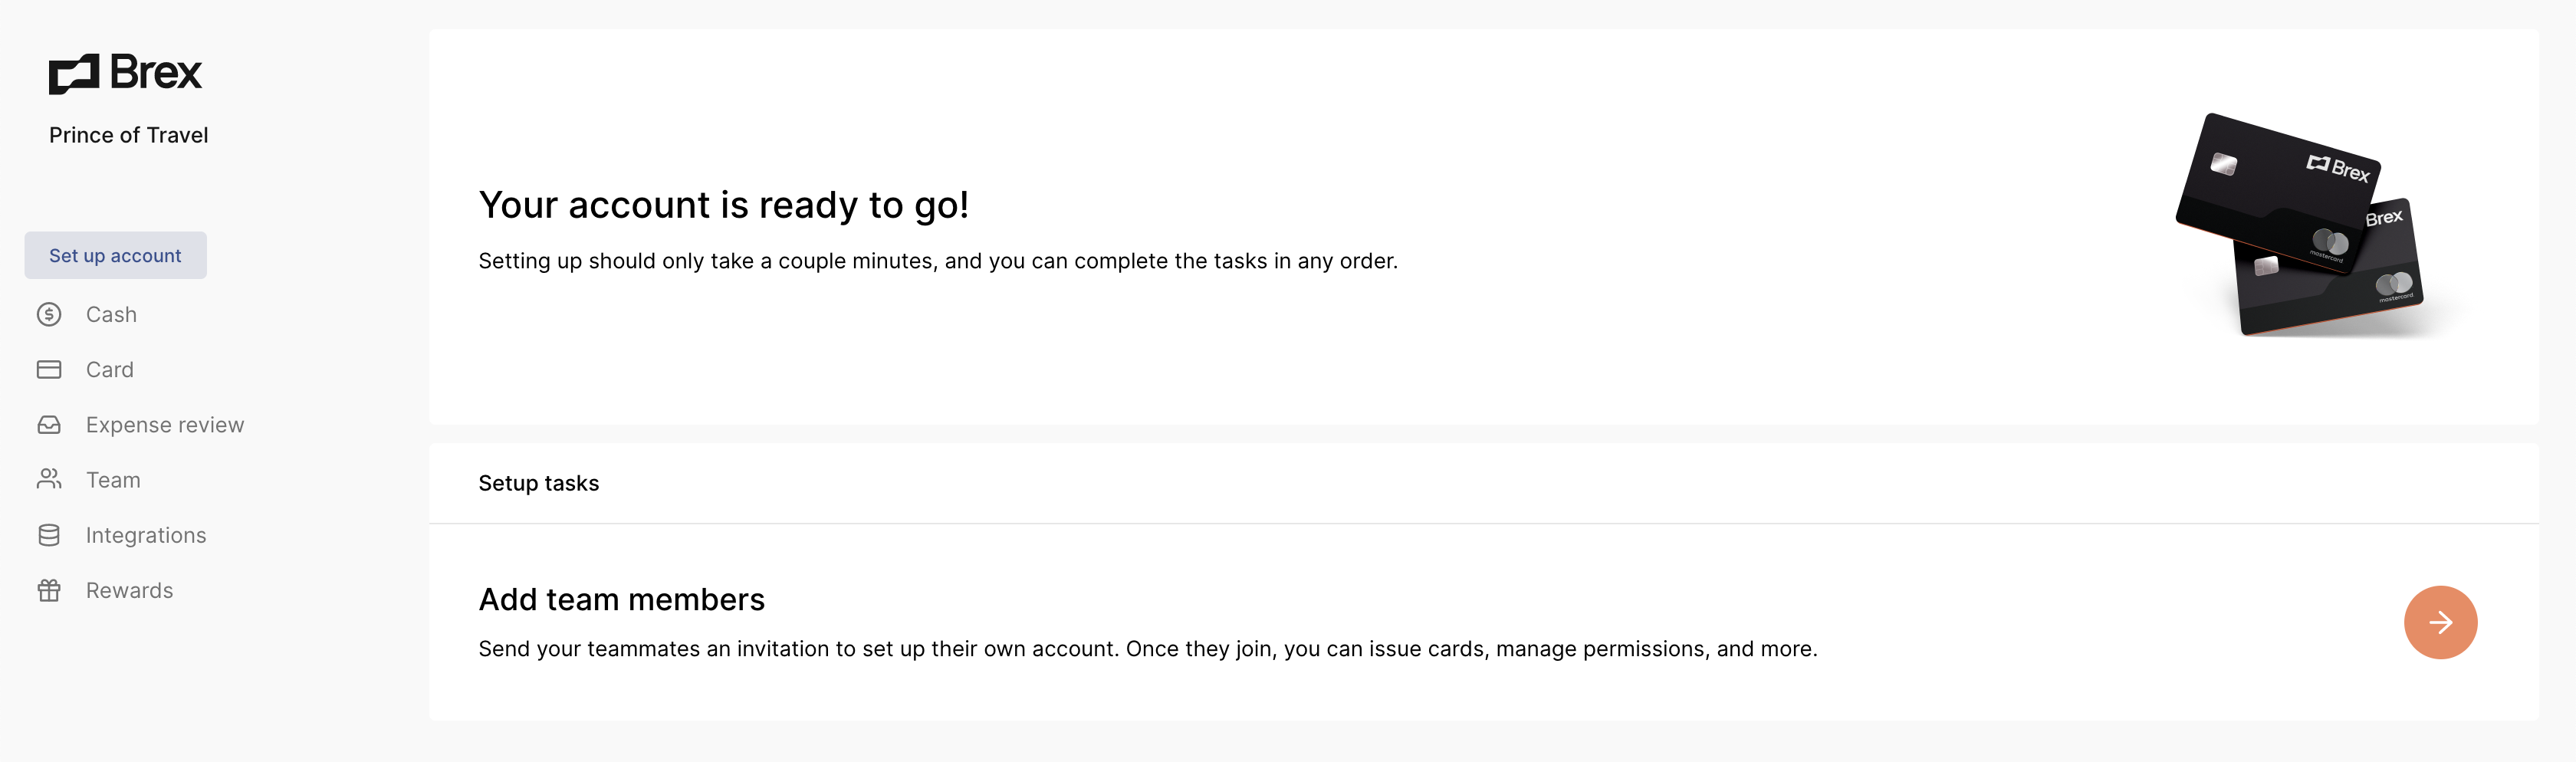
Task: Click the Setup tasks section header
Action: point(538,483)
